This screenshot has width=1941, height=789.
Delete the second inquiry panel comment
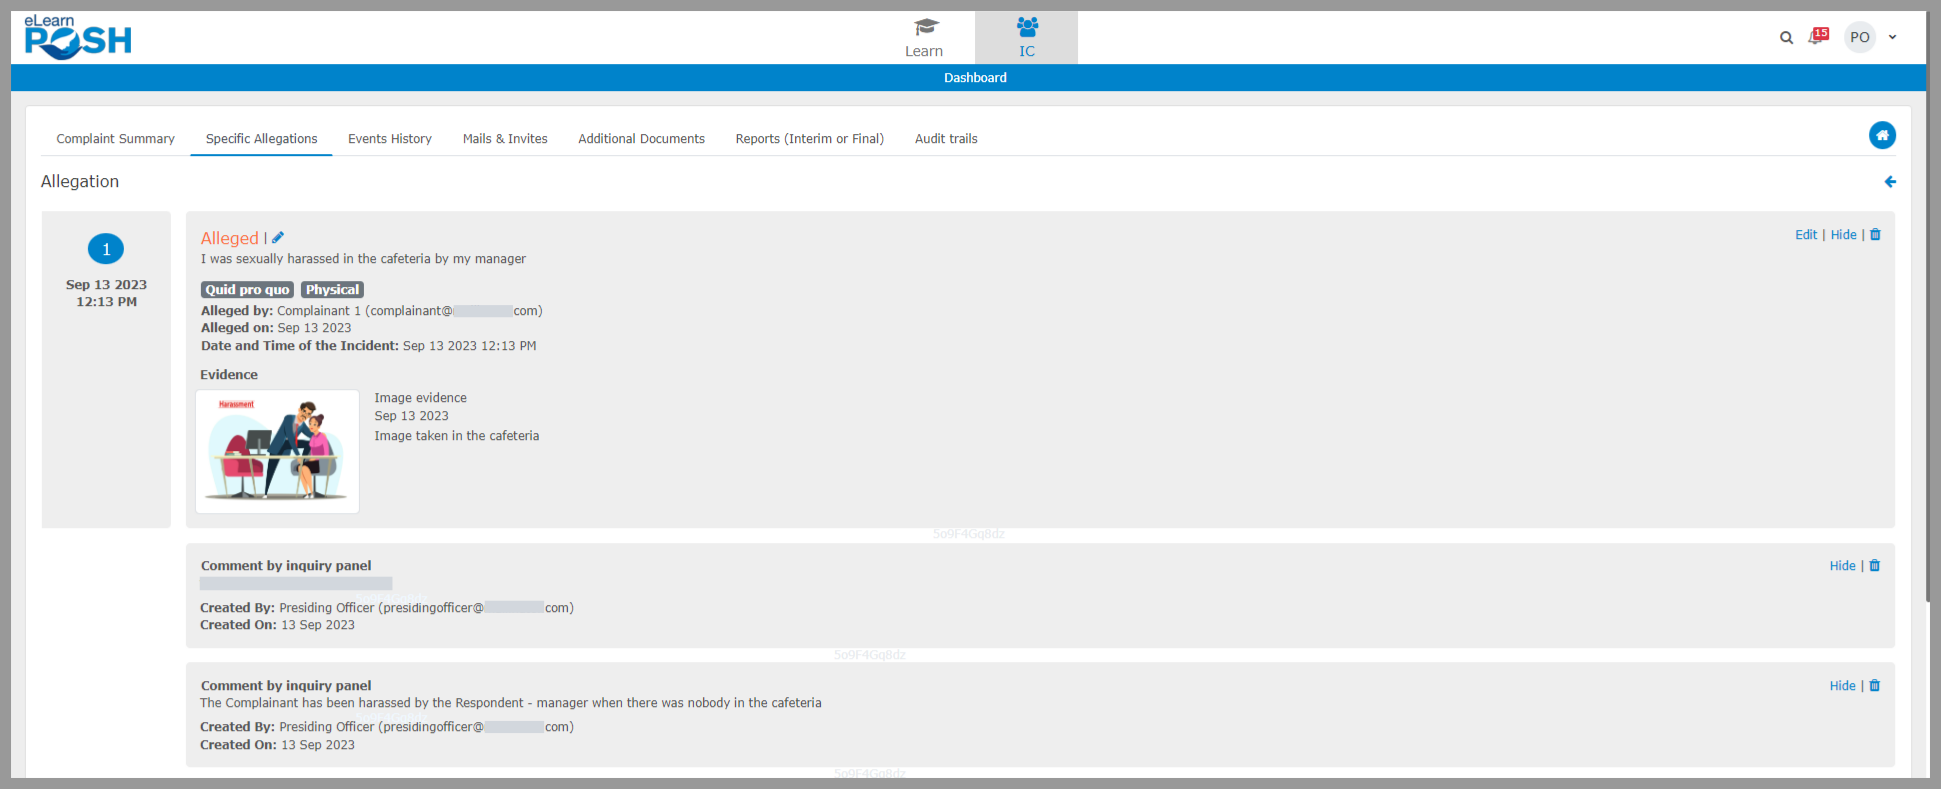pyautogui.click(x=1874, y=686)
